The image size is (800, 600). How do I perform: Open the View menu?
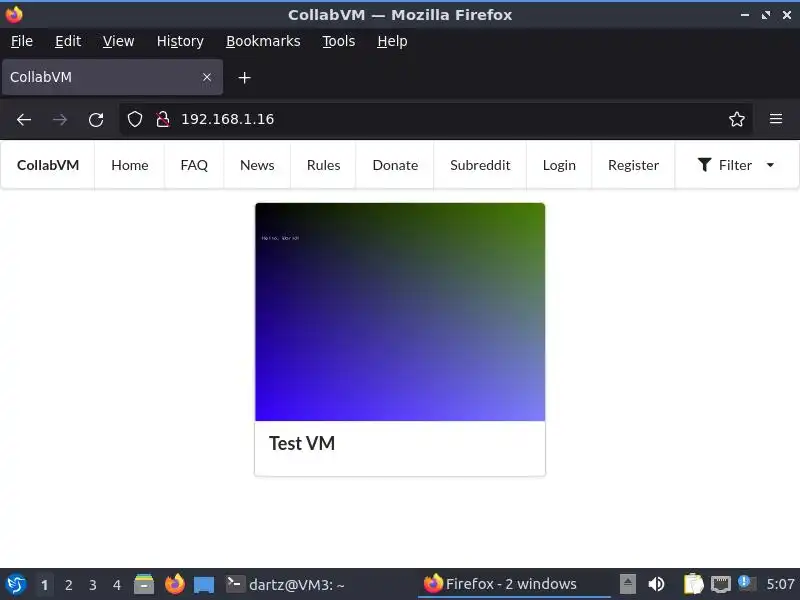[x=118, y=41]
